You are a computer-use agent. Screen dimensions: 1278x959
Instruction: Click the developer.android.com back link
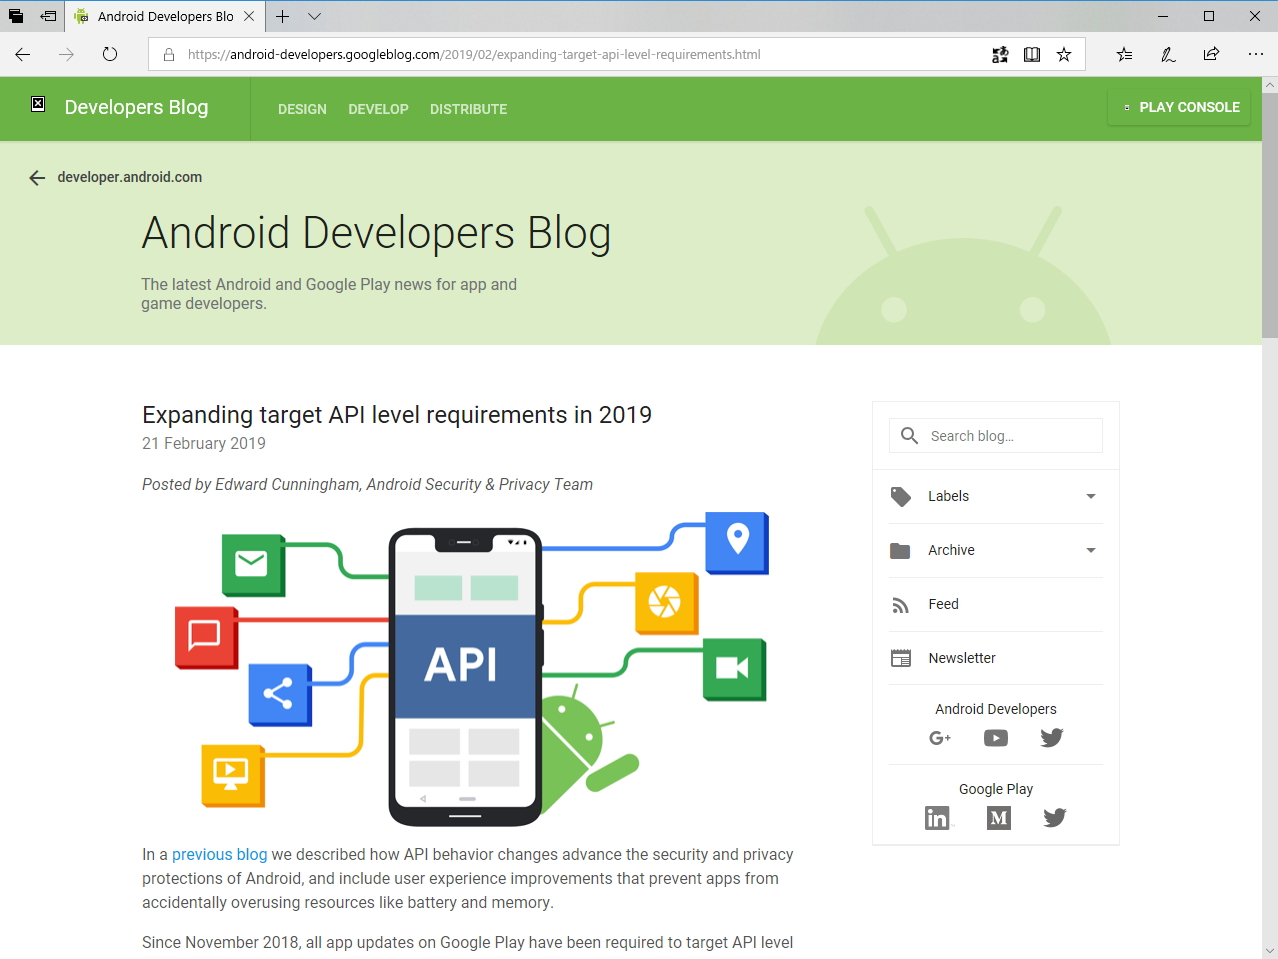(x=130, y=177)
